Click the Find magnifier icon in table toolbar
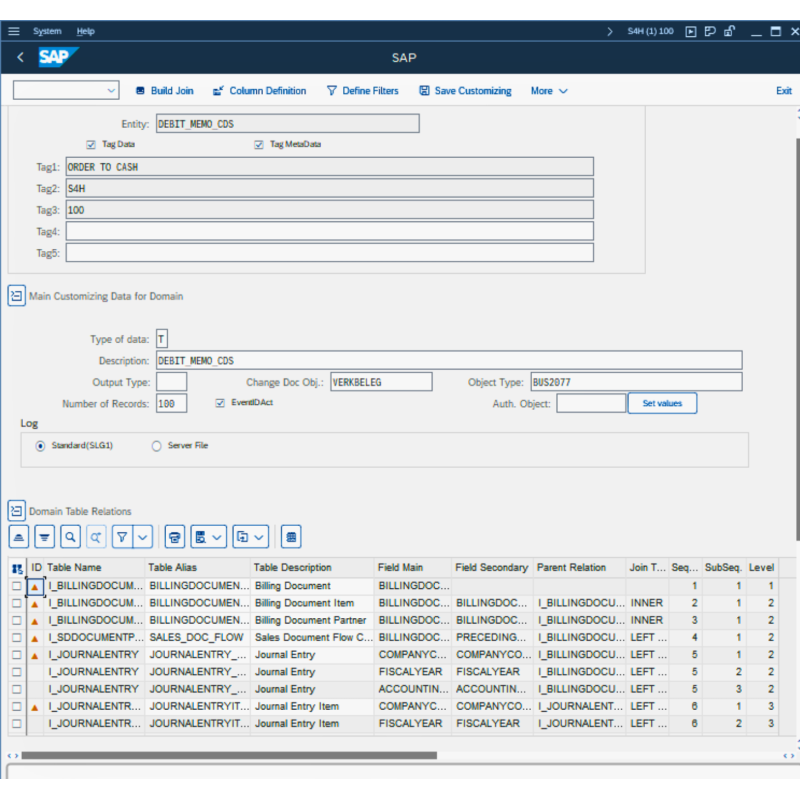The width and height of the screenshot is (800, 800). (70, 537)
